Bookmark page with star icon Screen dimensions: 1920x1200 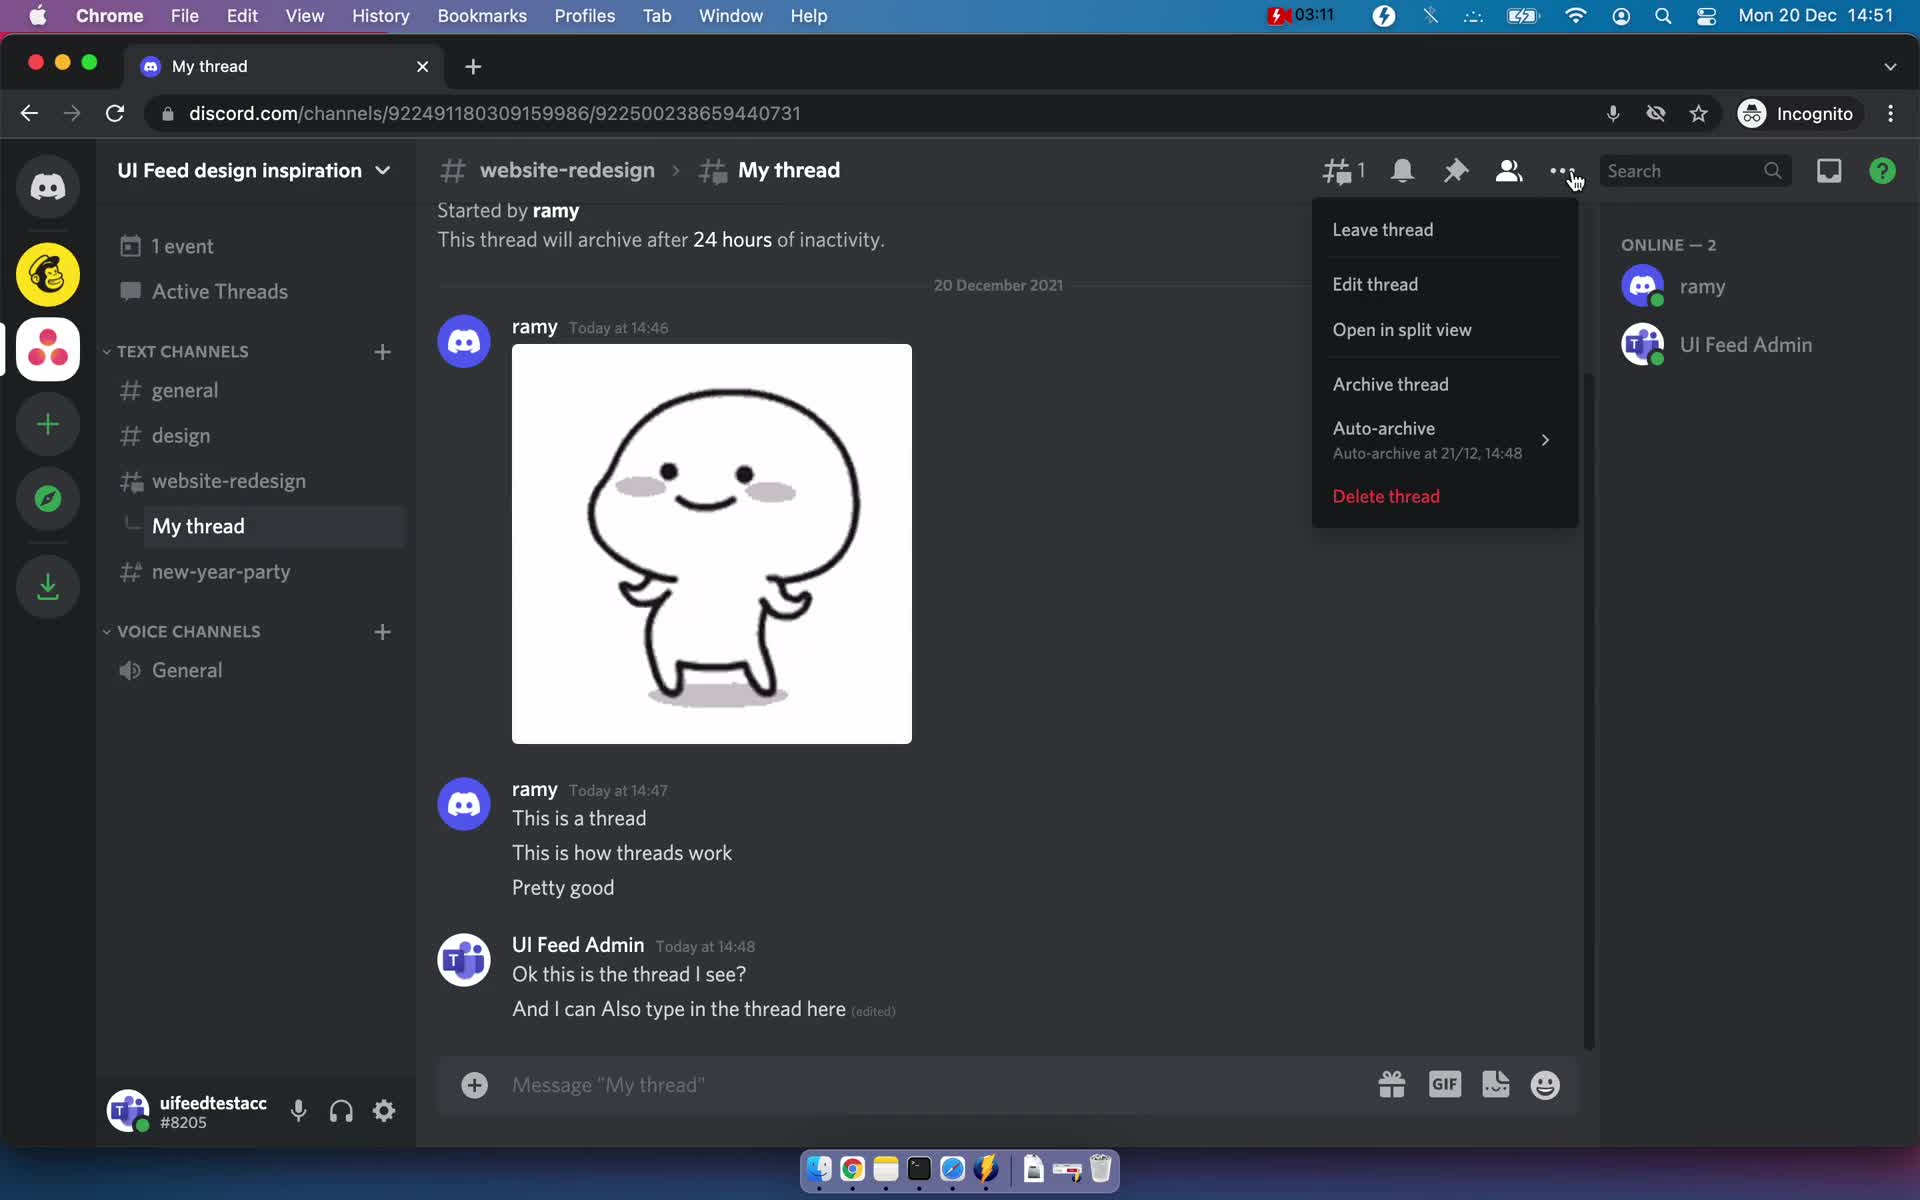pyautogui.click(x=1698, y=114)
